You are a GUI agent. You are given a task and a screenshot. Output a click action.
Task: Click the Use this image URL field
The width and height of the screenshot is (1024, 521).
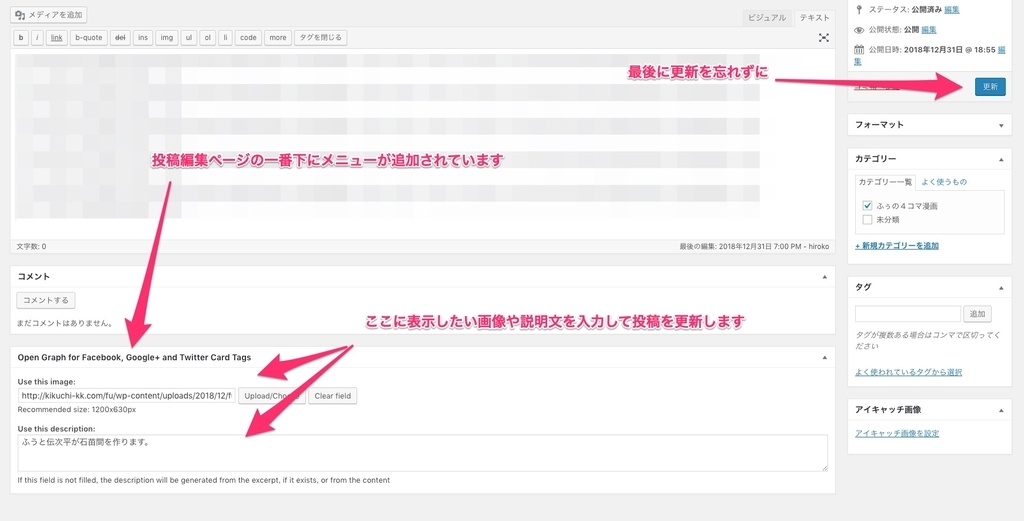[127, 396]
